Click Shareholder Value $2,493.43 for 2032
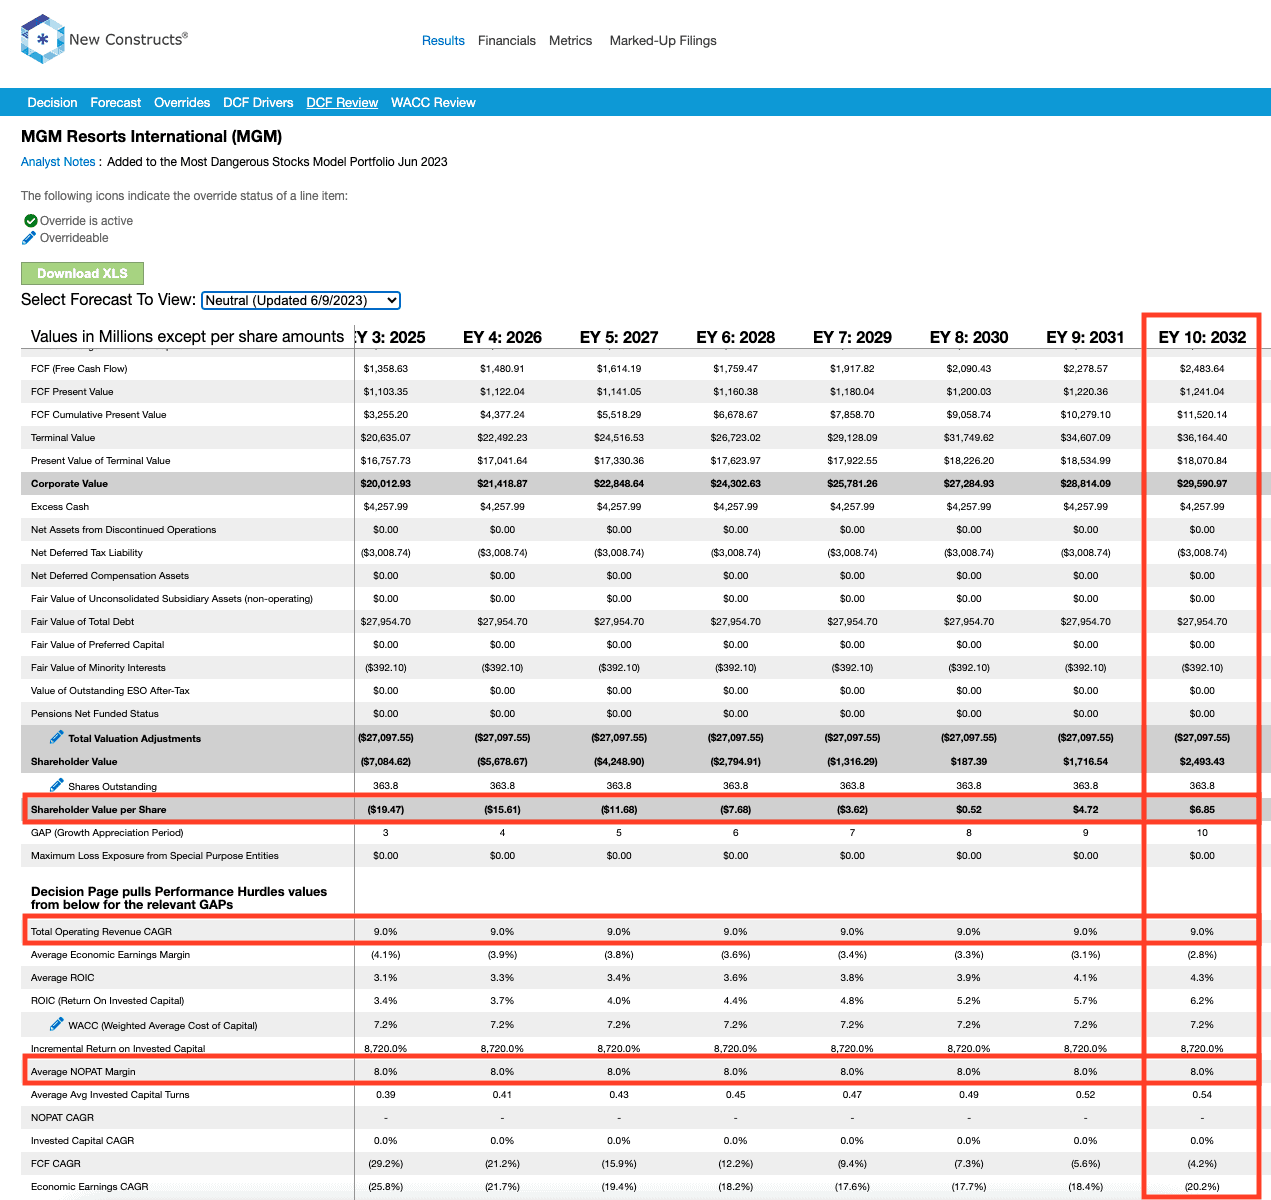The image size is (1271, 1200). coord(1202,762)
